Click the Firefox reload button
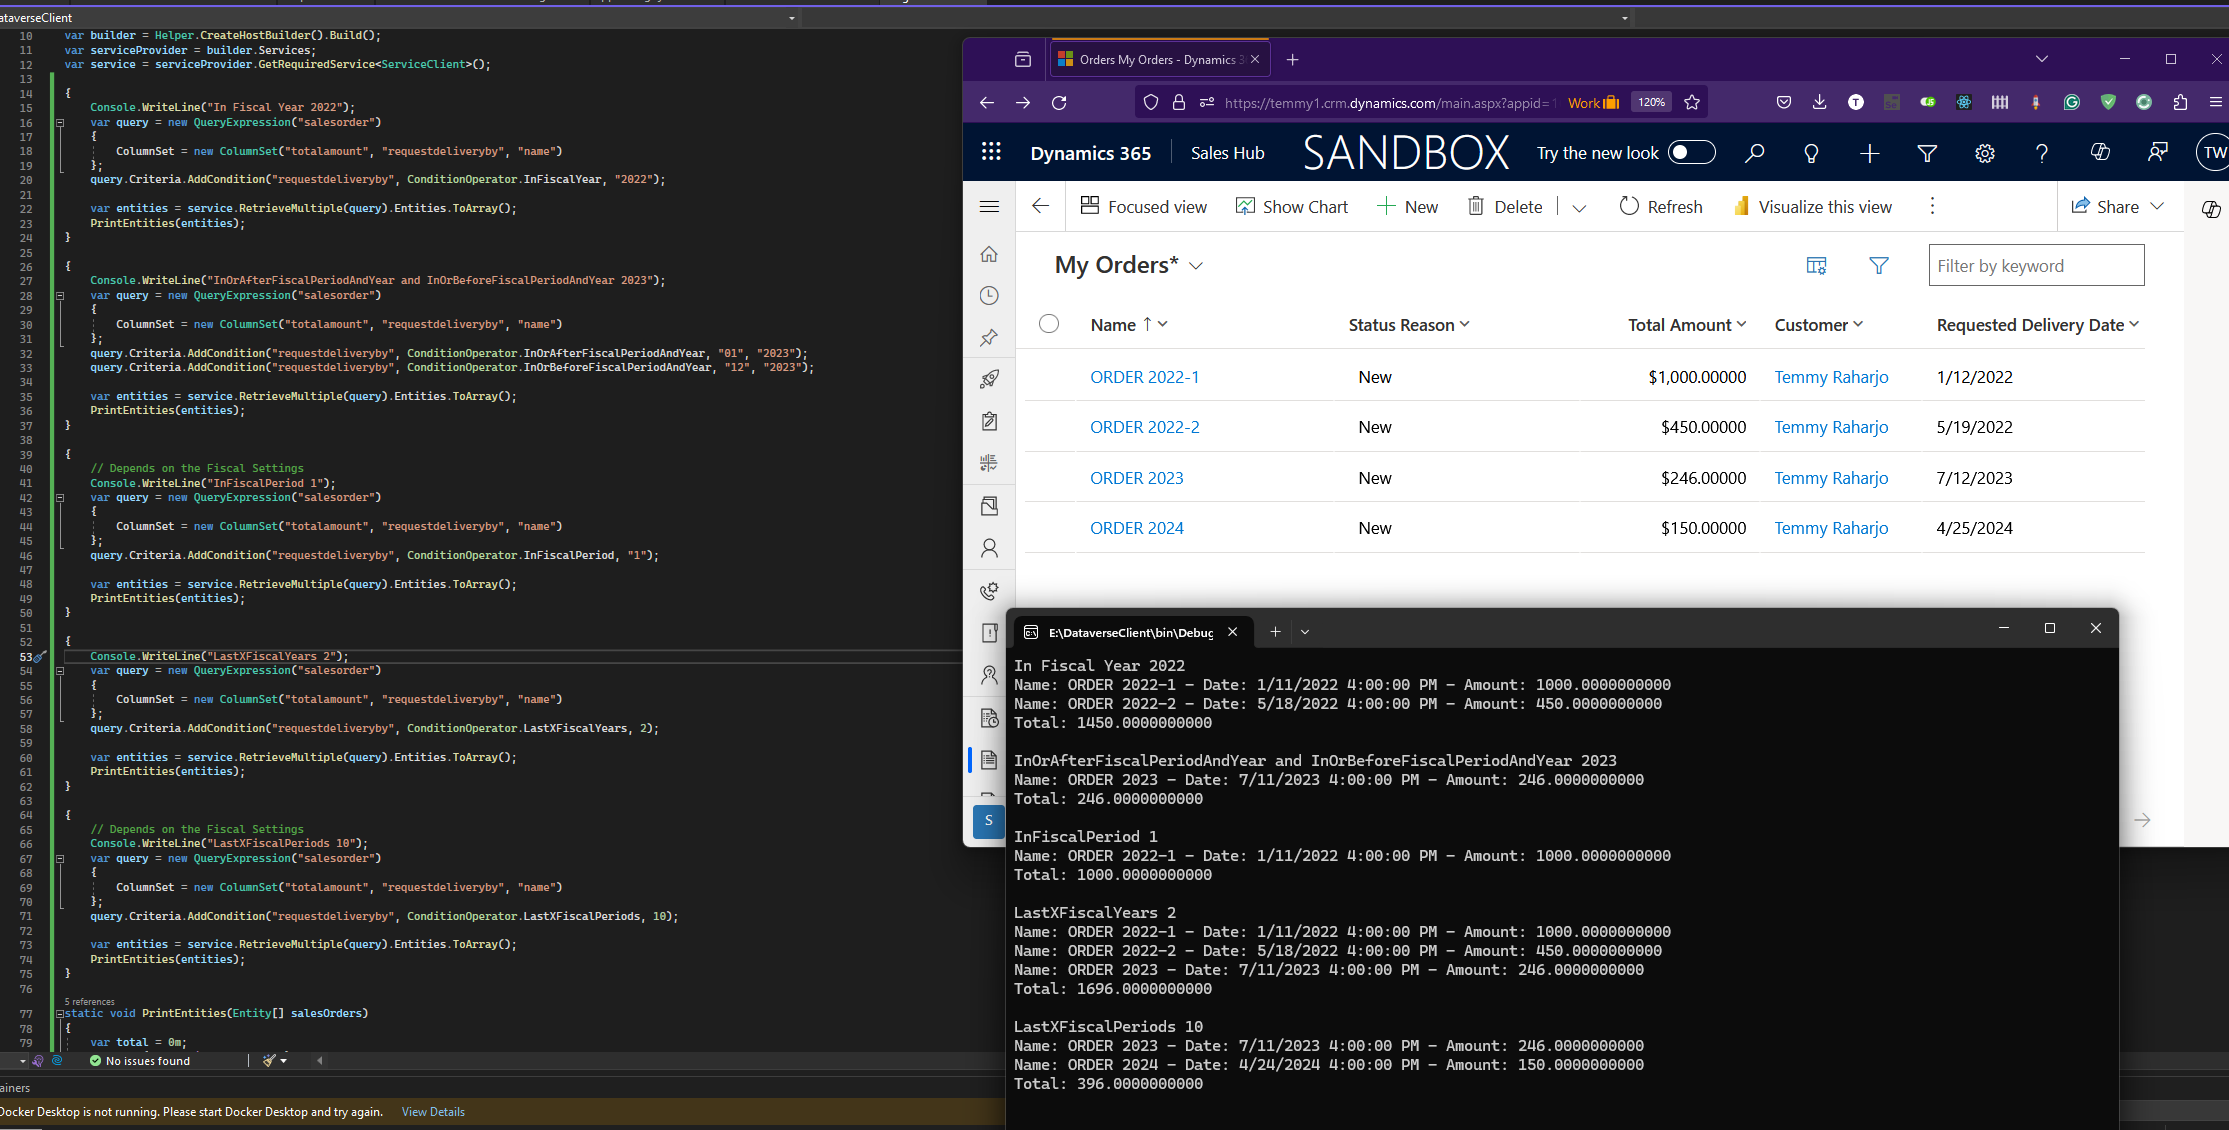Image resolution: width=2229 pixels, height=1130 pixels. [1059, 102]
